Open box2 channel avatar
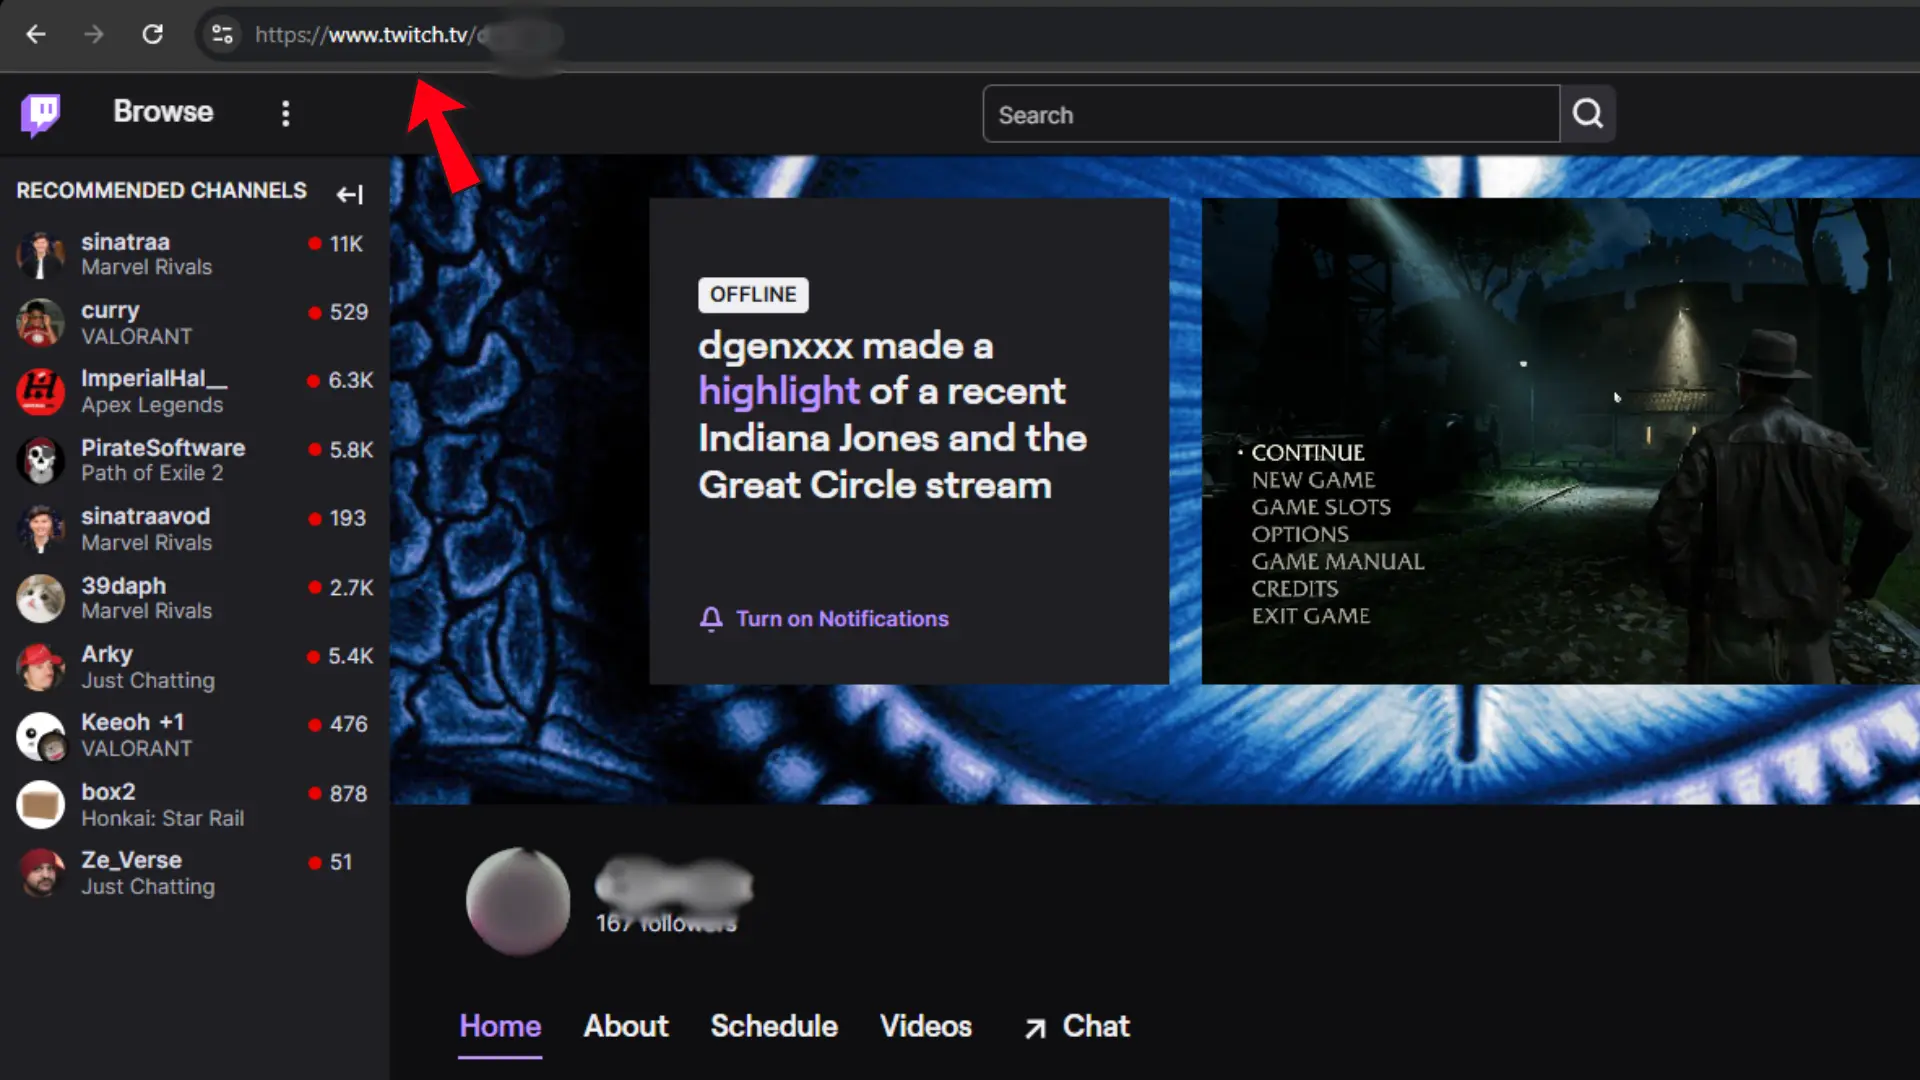Screen dimensions: 1920x1080 (41, 804)
